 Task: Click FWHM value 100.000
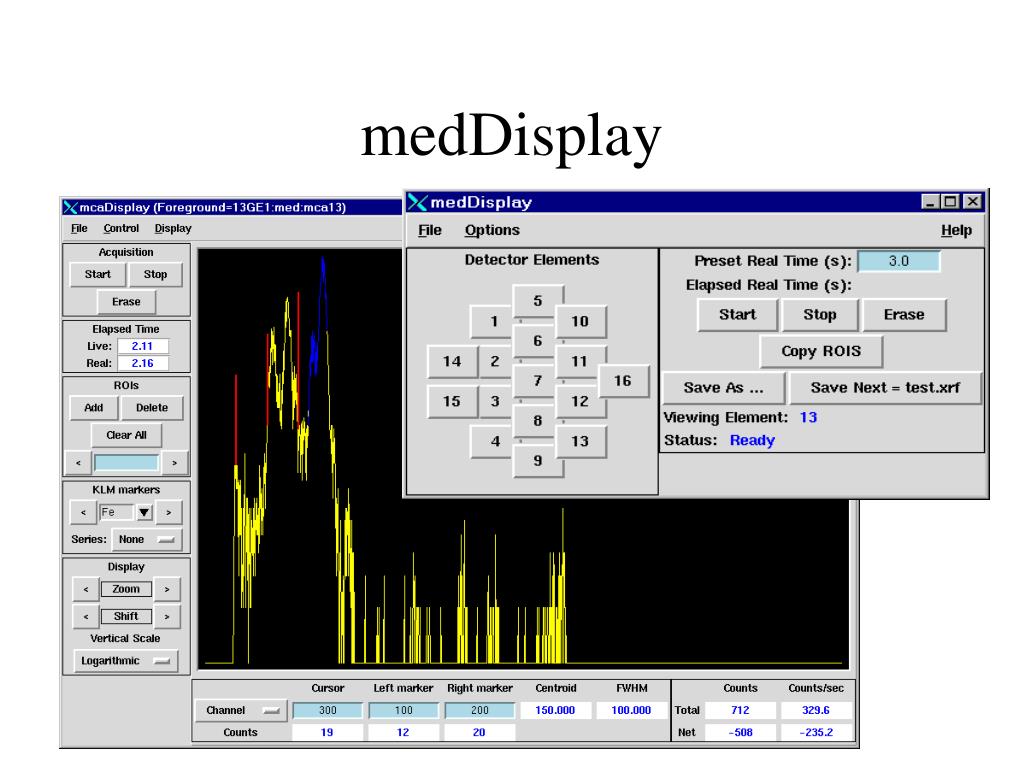point(632,711)
